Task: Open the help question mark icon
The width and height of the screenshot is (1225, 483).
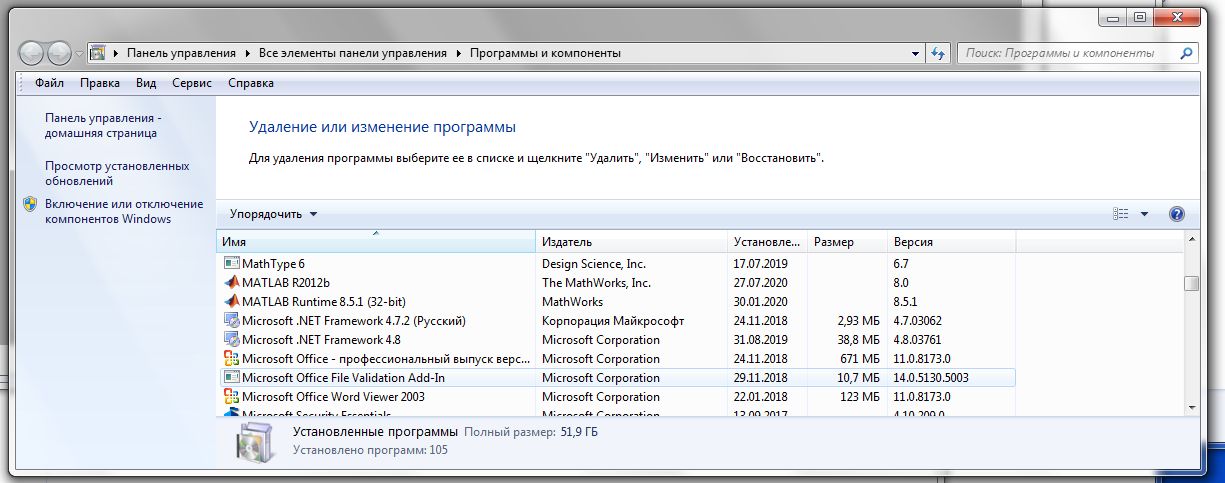Action: point(1176,214)
